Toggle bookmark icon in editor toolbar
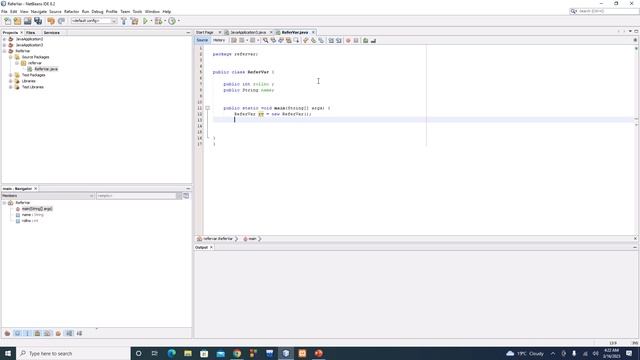 (321, 40)
